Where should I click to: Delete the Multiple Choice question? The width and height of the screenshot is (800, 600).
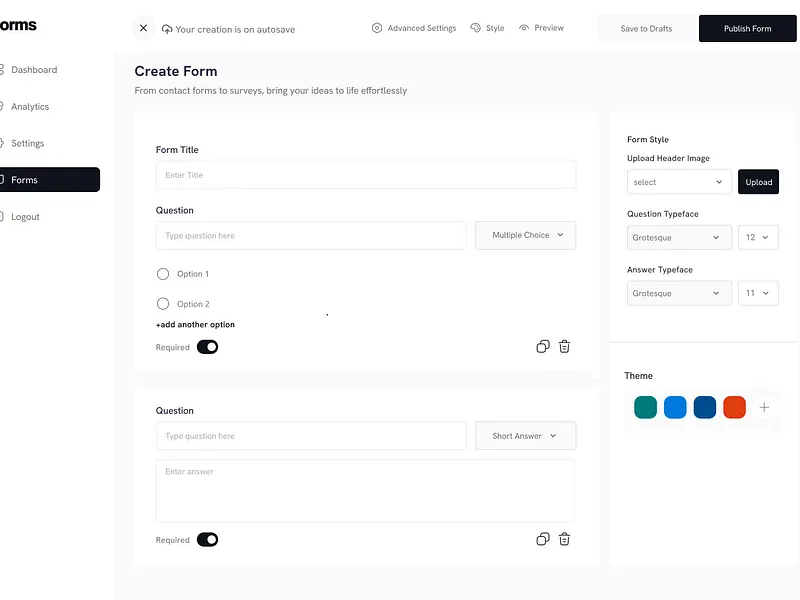coord(565,346)
